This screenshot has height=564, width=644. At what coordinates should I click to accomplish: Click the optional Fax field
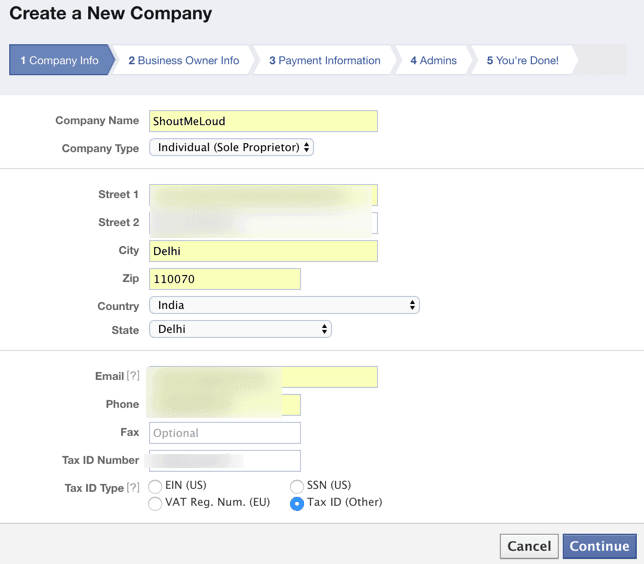coord(225,433)
